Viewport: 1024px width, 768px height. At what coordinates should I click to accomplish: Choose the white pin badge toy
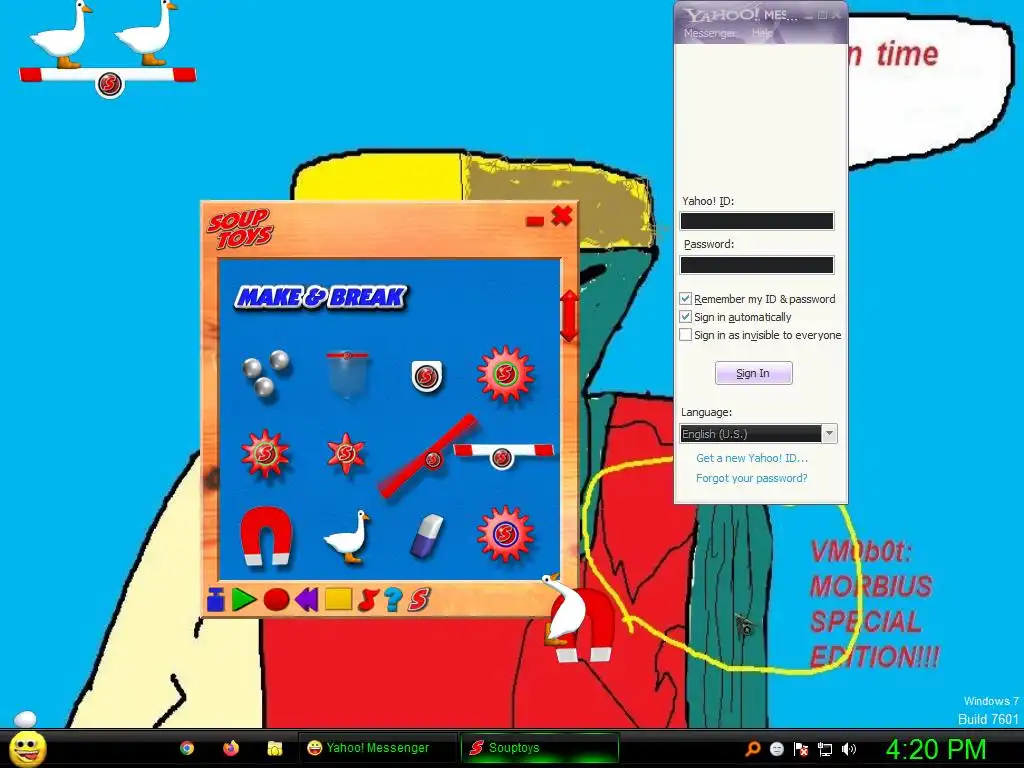pos(427,376)
